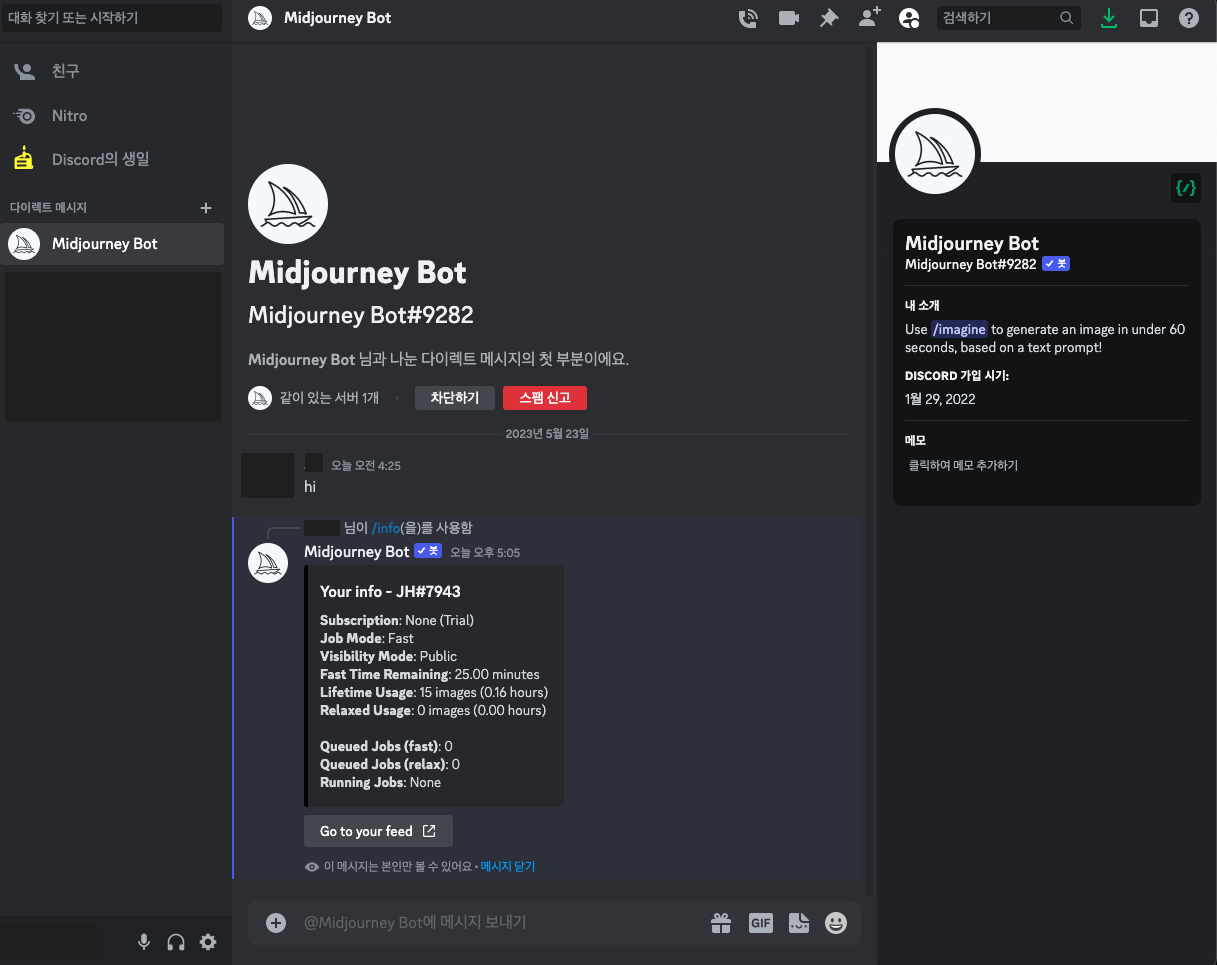This screenshot has height=965, width=1217.
Task: Click verified bot badge in the profile panel
Action: [x=1056, y=264]
